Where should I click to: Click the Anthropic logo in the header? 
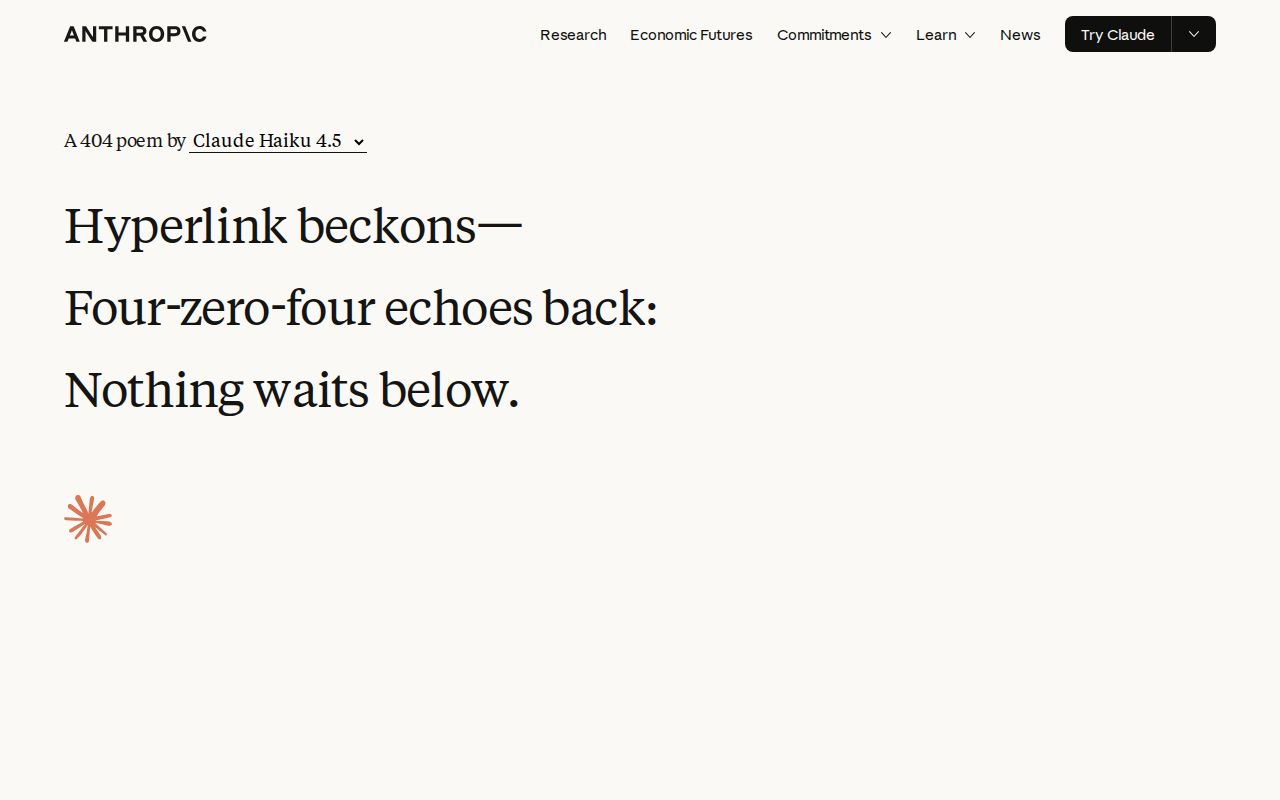(x=135, y=34)
